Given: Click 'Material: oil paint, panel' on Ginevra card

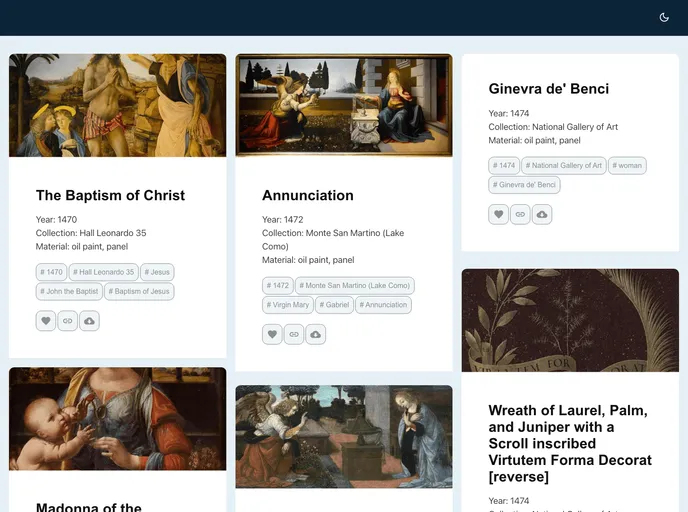Looking at the screenshot, I should pyautogui.click(x=534, y=140).
